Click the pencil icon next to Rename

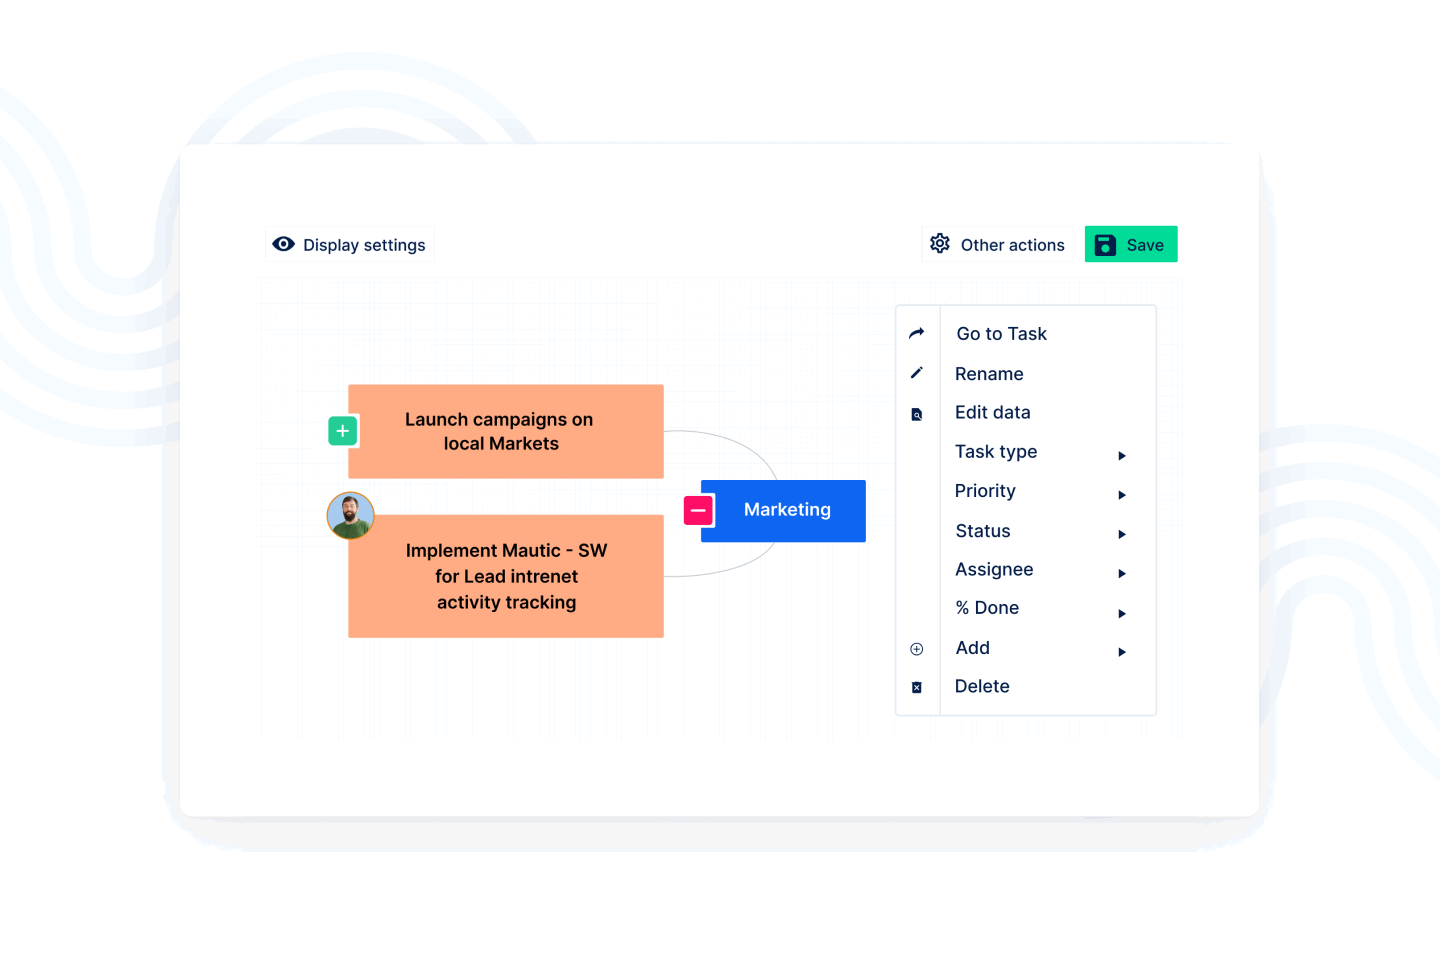tap(917, 373)
